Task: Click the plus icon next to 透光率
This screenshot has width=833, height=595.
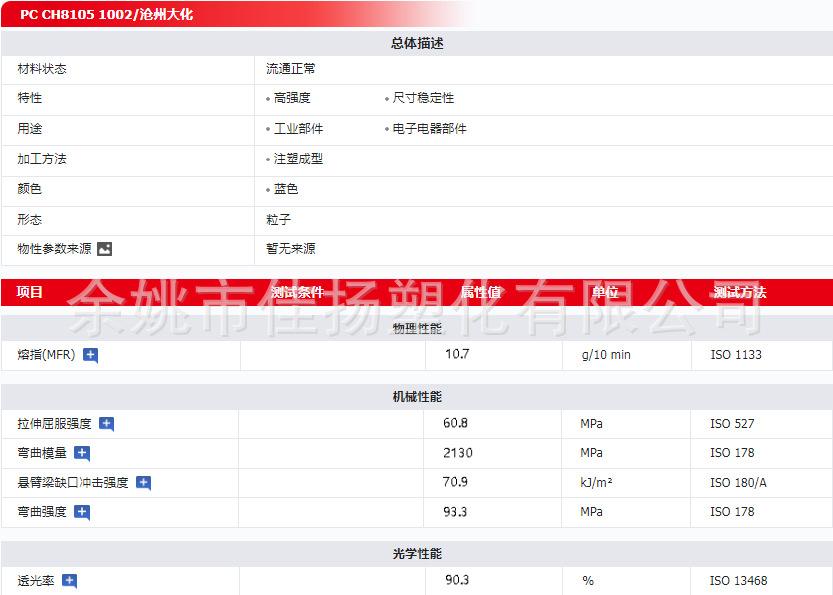Action: click(70, 581)
